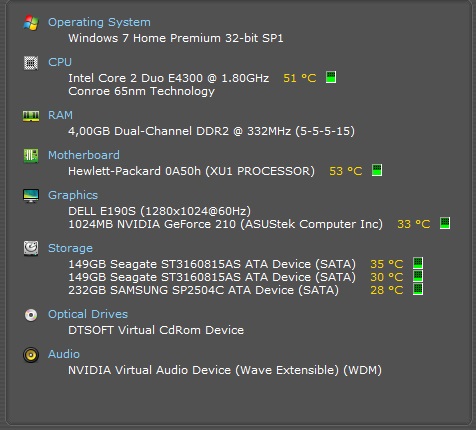
Task: Click the CPU 51 °C temperature indicator icon
Action: (x=331, y=77)
